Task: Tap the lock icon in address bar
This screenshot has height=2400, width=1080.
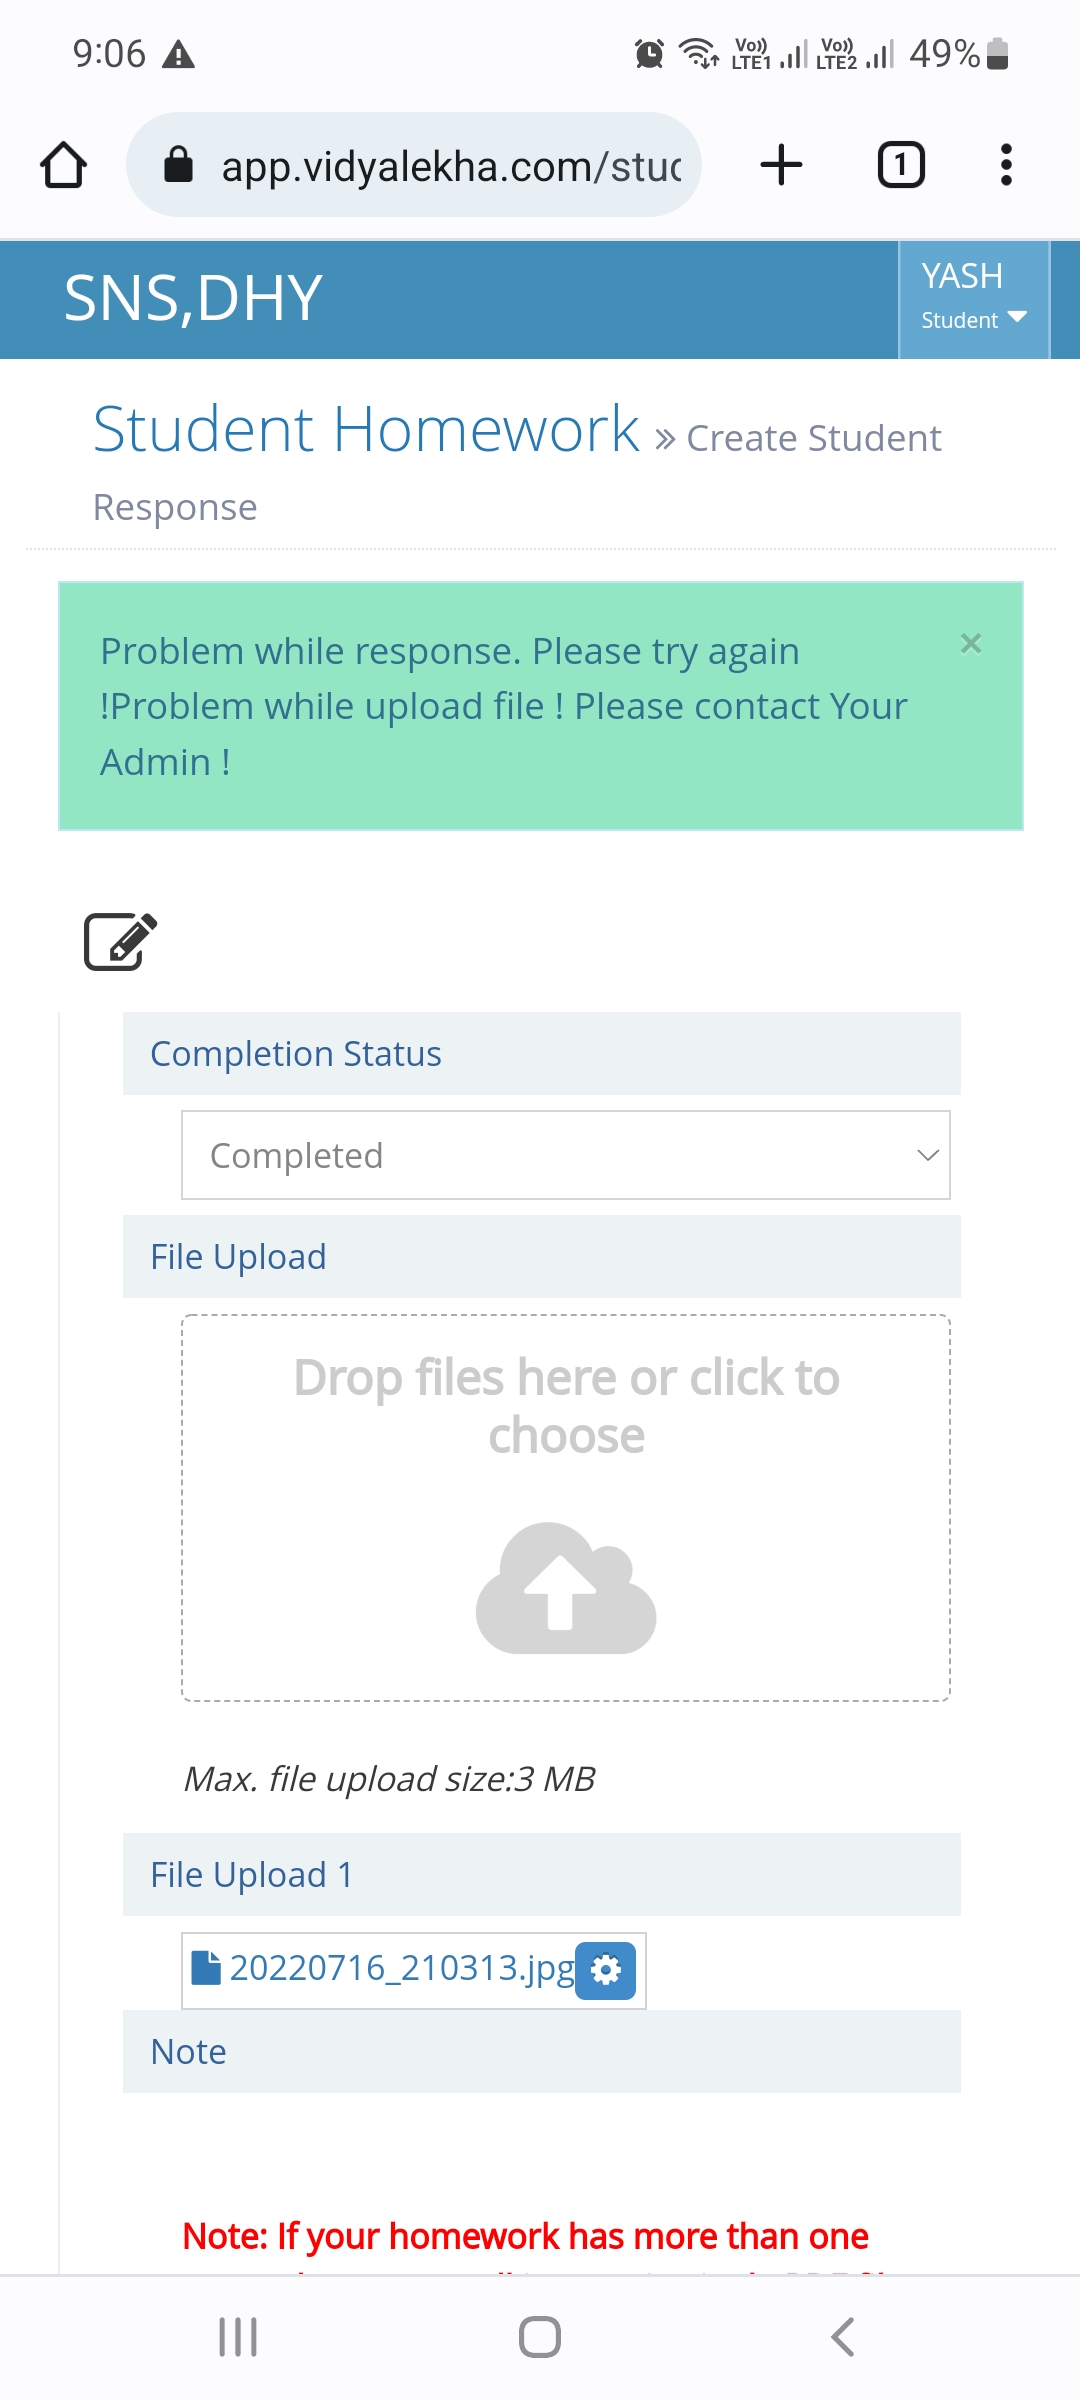Action: click(x=178, y=165)
